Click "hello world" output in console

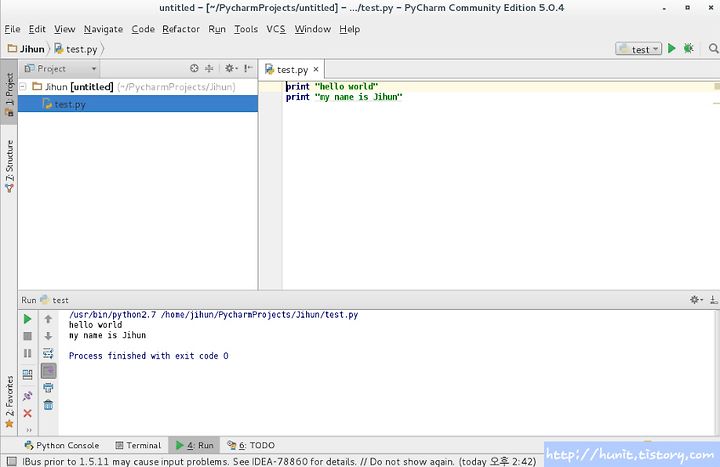[x=96, y=325]
